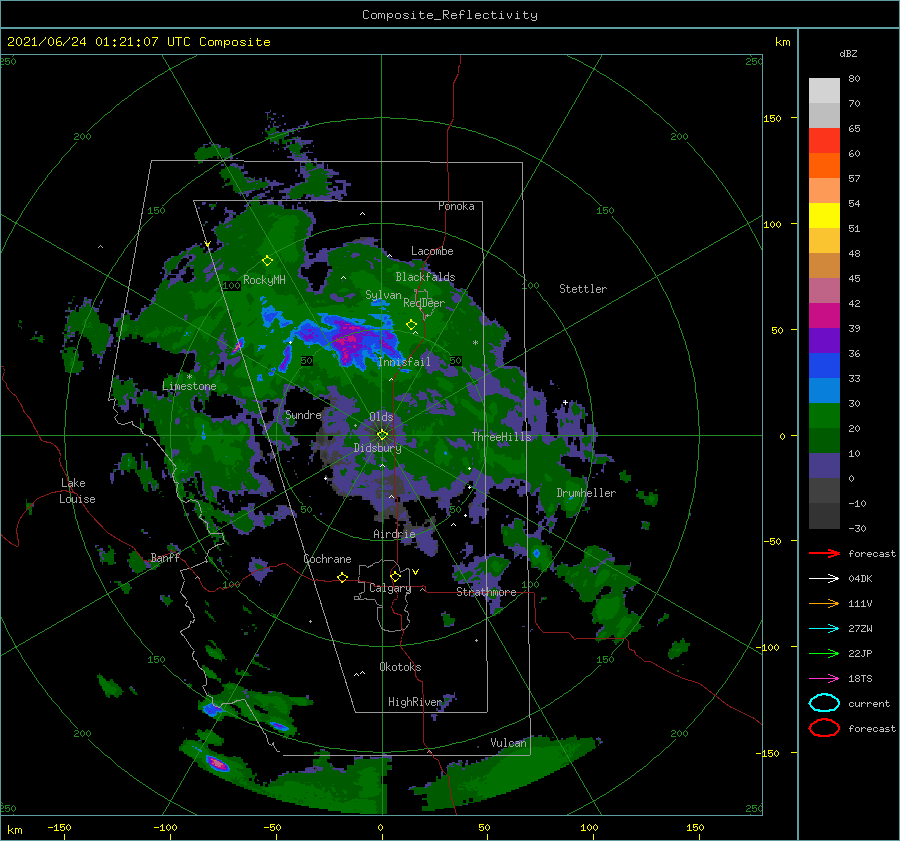Screen dimensions: 900x841
Task: Click the Sundre town label
Action: point(303,414)
